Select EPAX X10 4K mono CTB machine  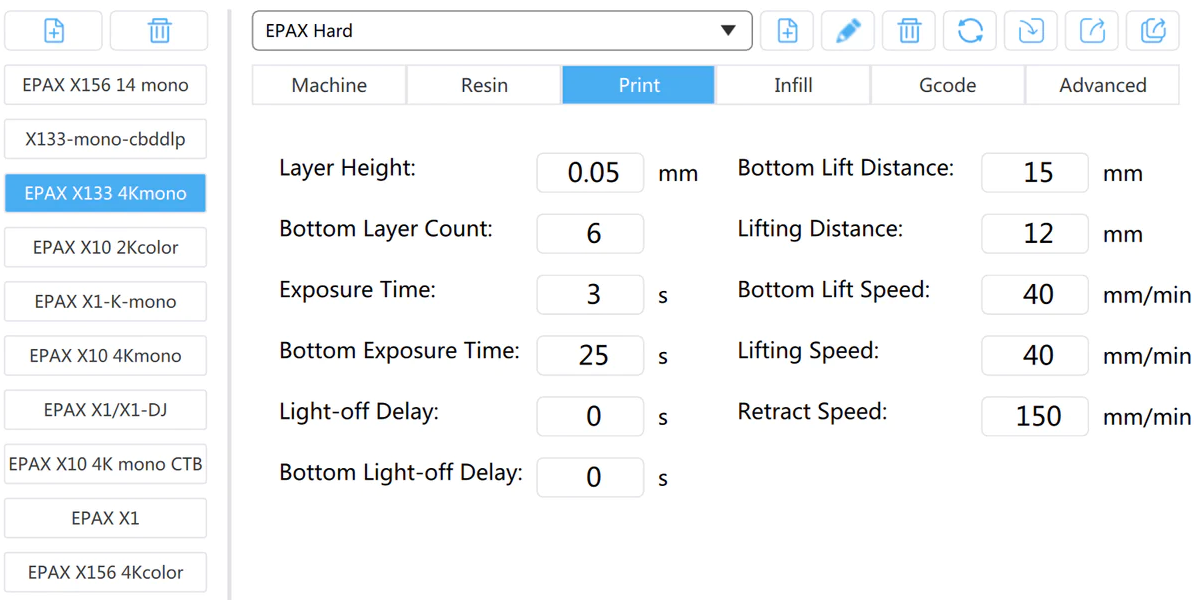click(x=105, y=464)
